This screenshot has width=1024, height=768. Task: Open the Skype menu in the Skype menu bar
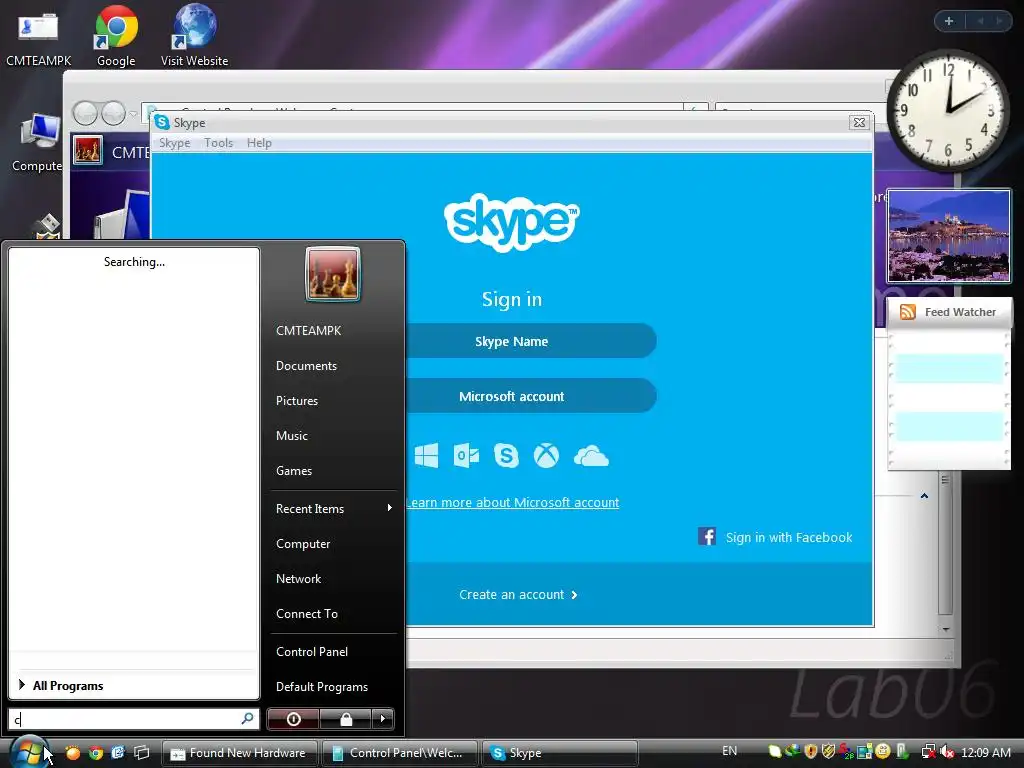click(x=174, y=143)
